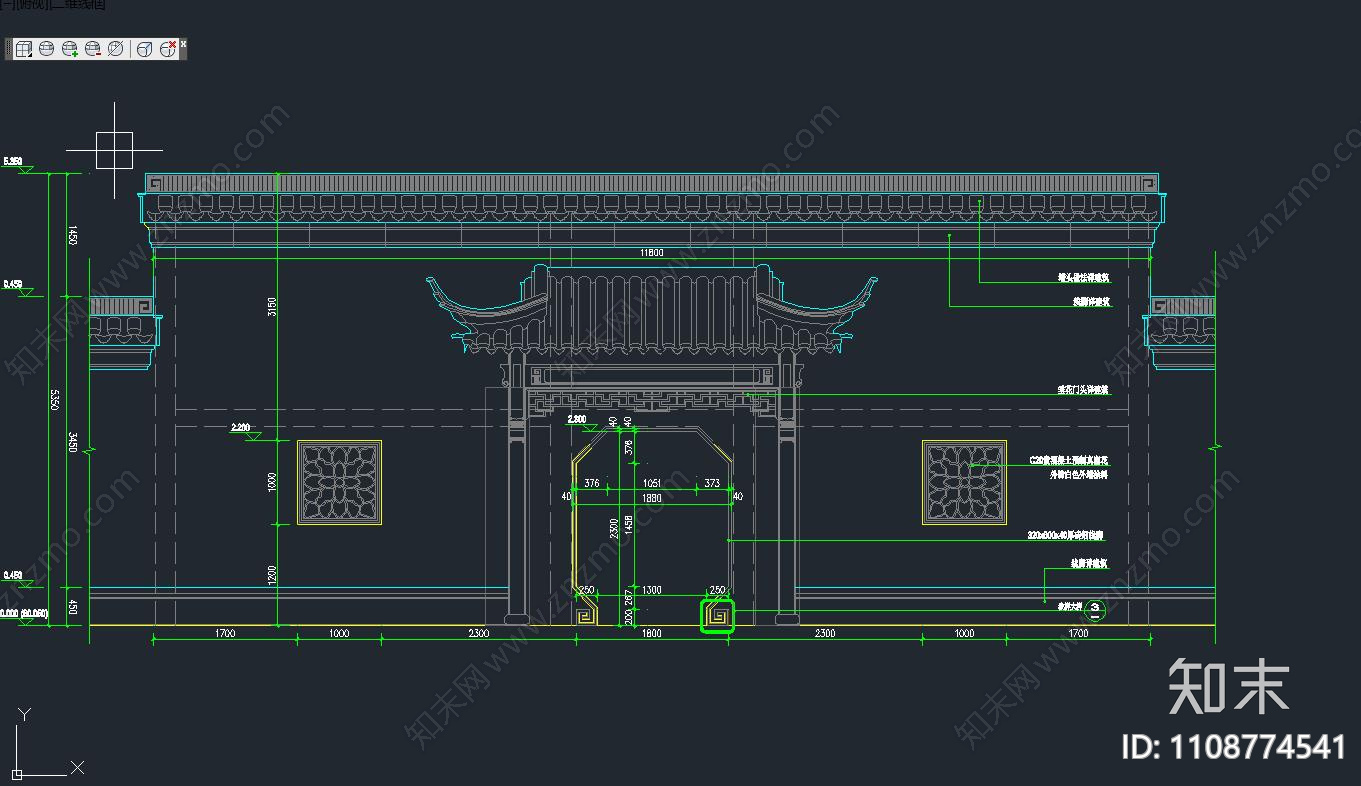Click the circled detail marker 3

pyautogui.click(x=1095, y=608)
